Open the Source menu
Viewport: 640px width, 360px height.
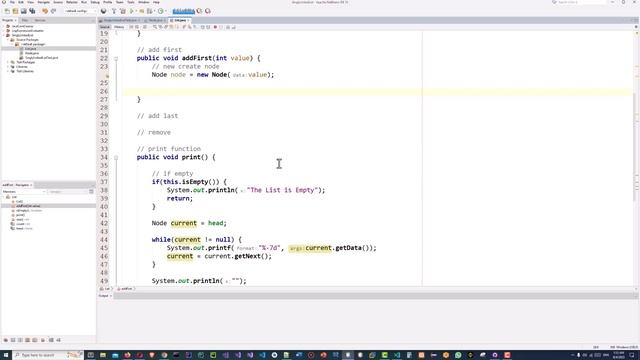point(58,2)
